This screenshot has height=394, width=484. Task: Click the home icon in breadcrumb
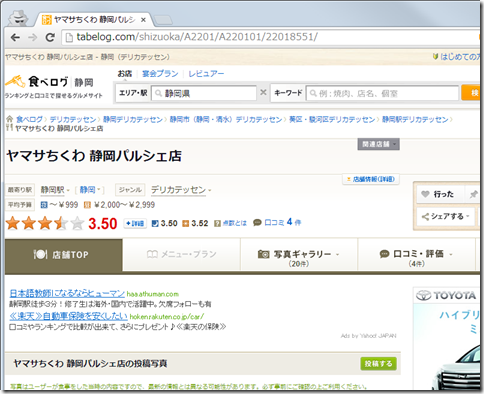tap(10, 119)
